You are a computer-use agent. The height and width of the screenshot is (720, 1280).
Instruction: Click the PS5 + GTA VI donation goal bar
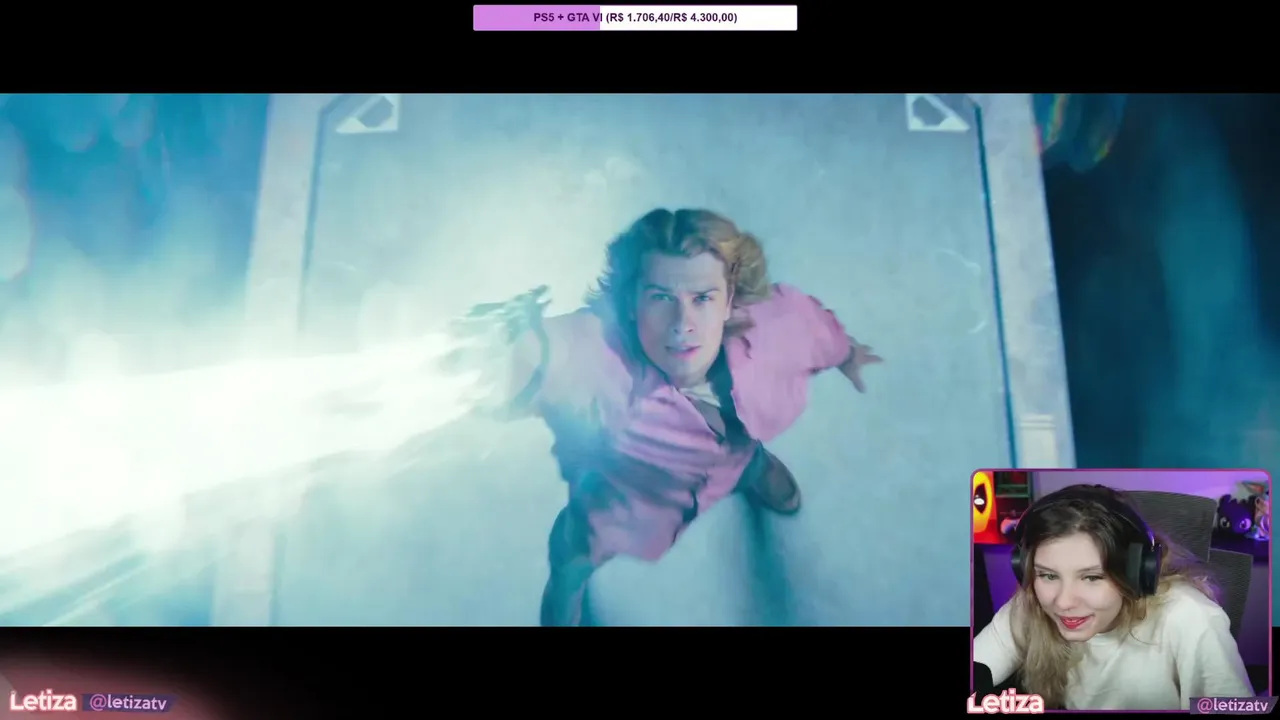click(635, 17)
